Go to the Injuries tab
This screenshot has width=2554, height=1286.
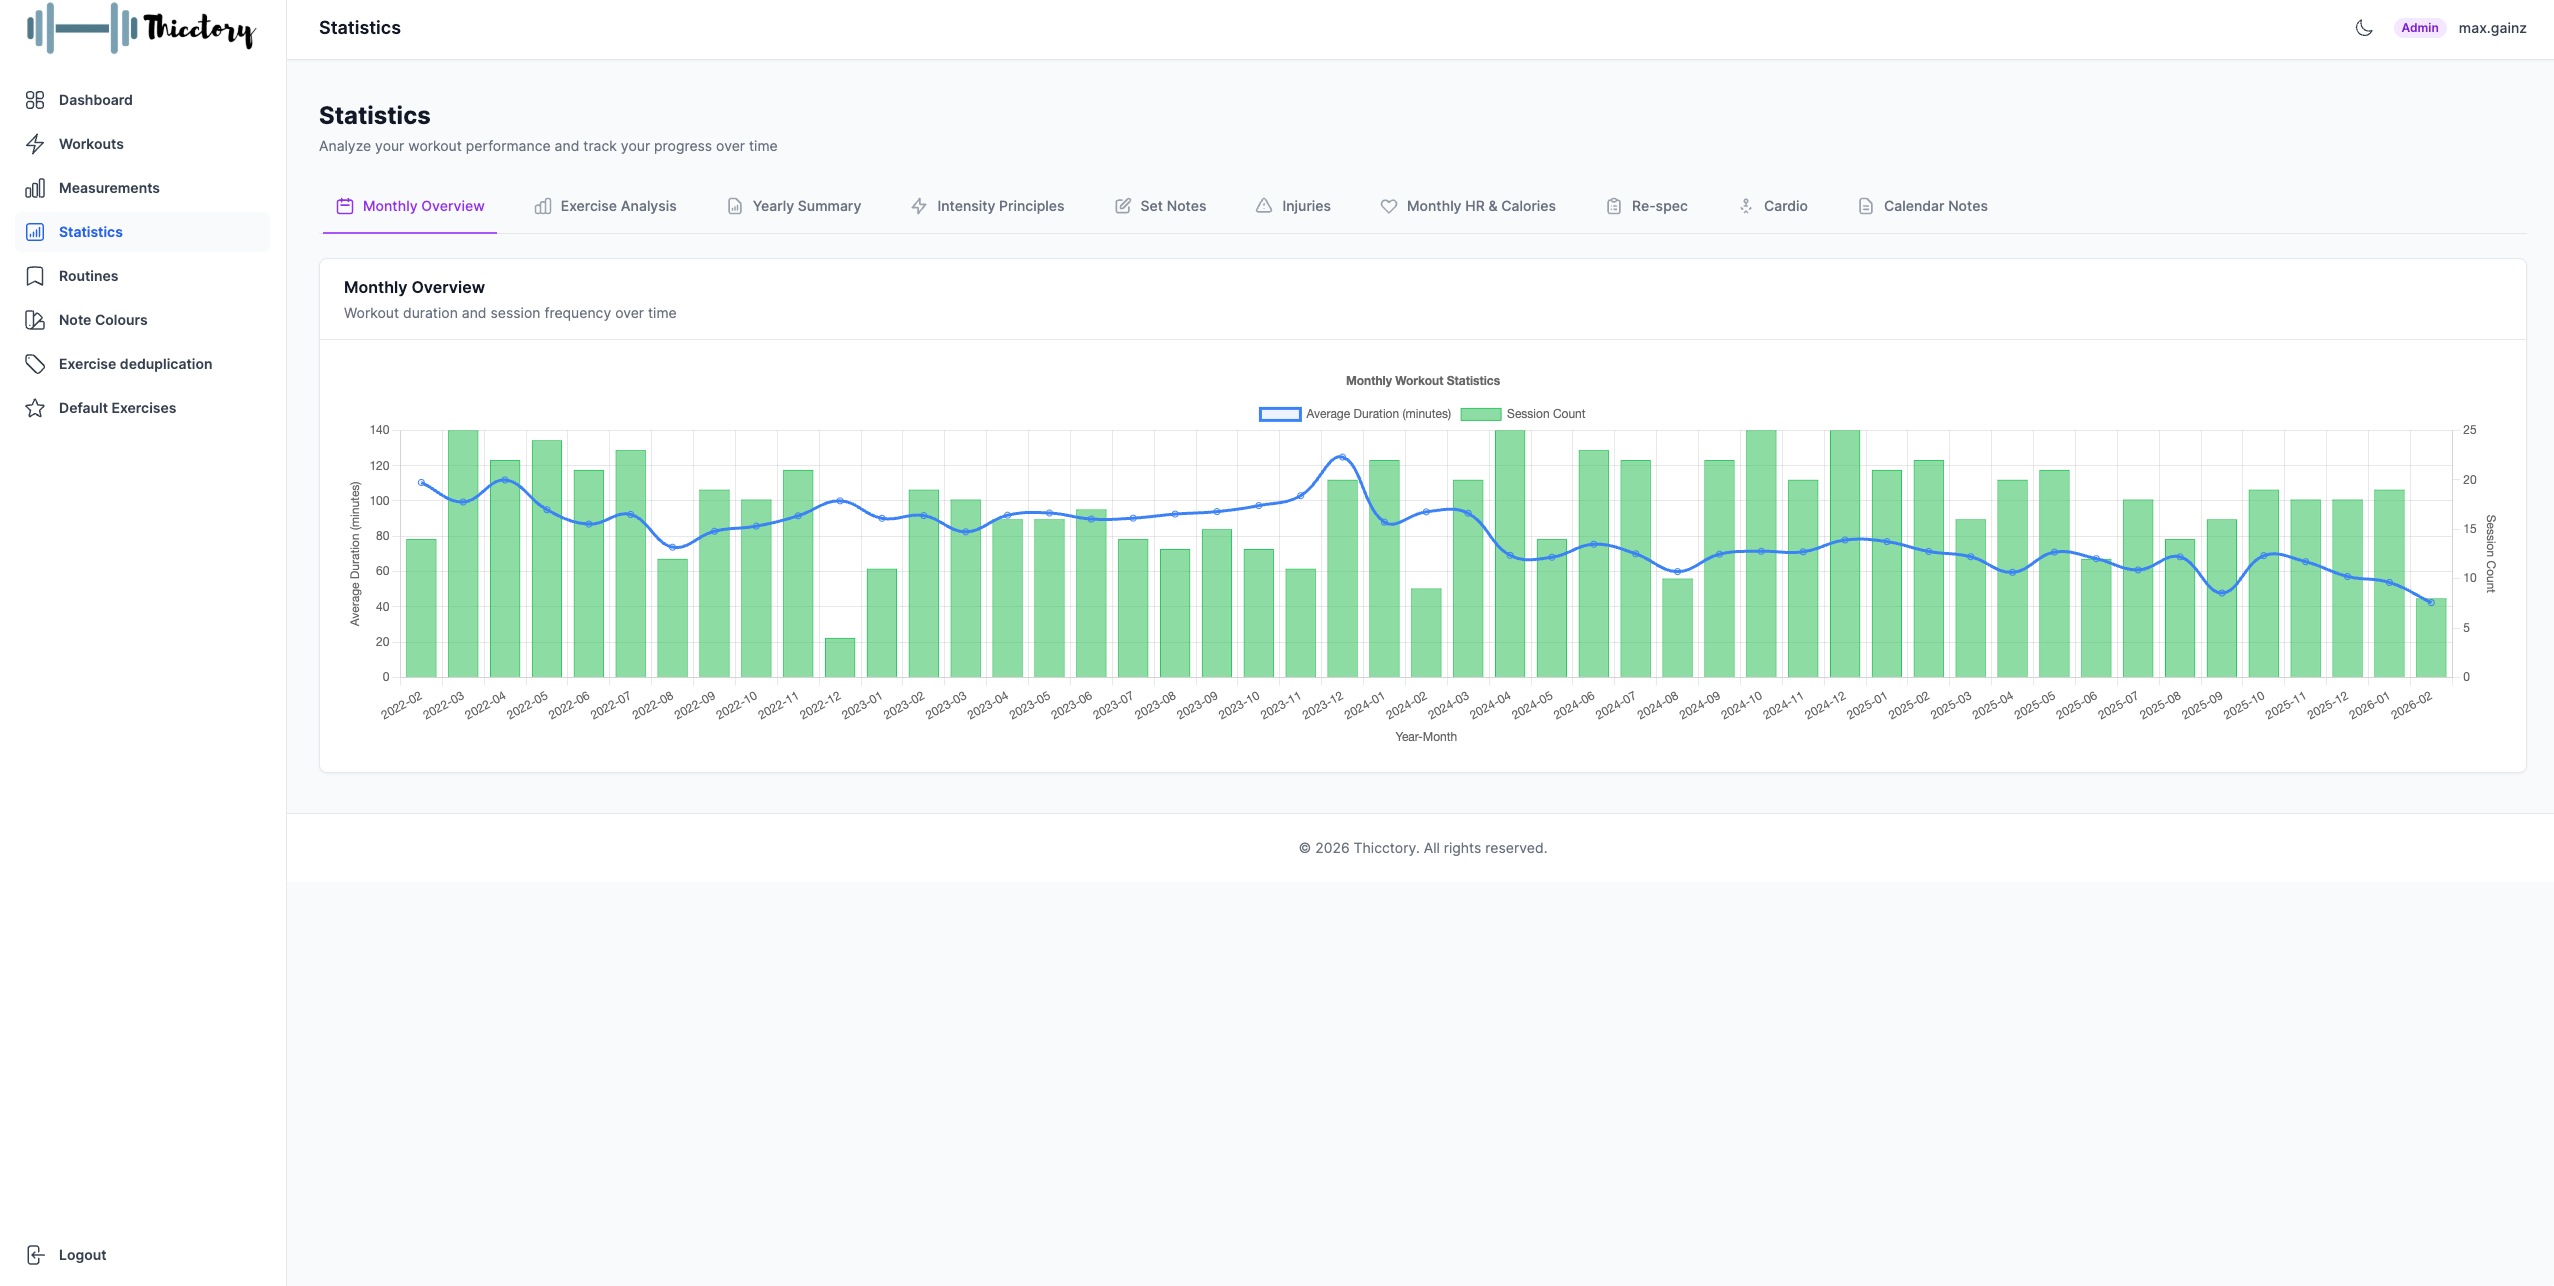[x=1293, y=206]
